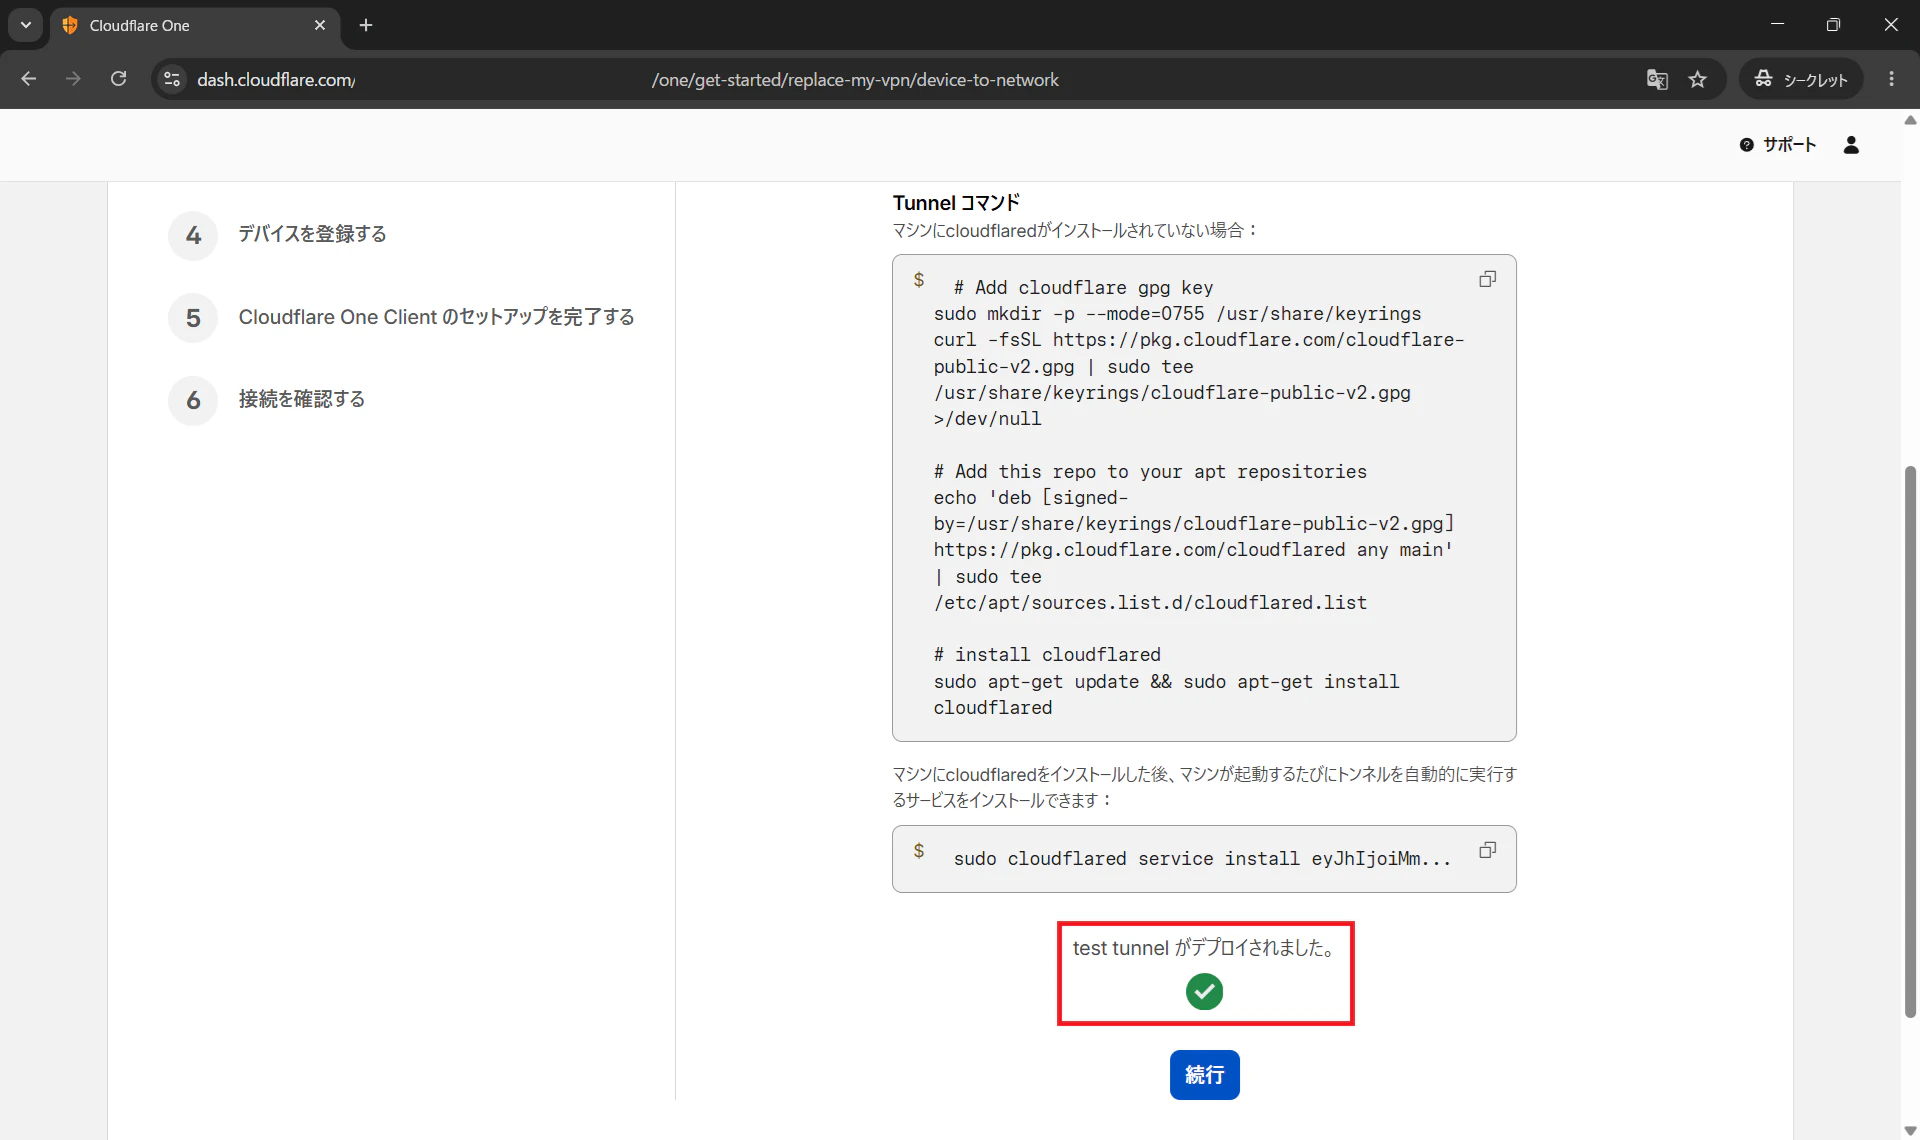Click the 続行 continue button
The image size is (1920, 1140).
1204,1075
